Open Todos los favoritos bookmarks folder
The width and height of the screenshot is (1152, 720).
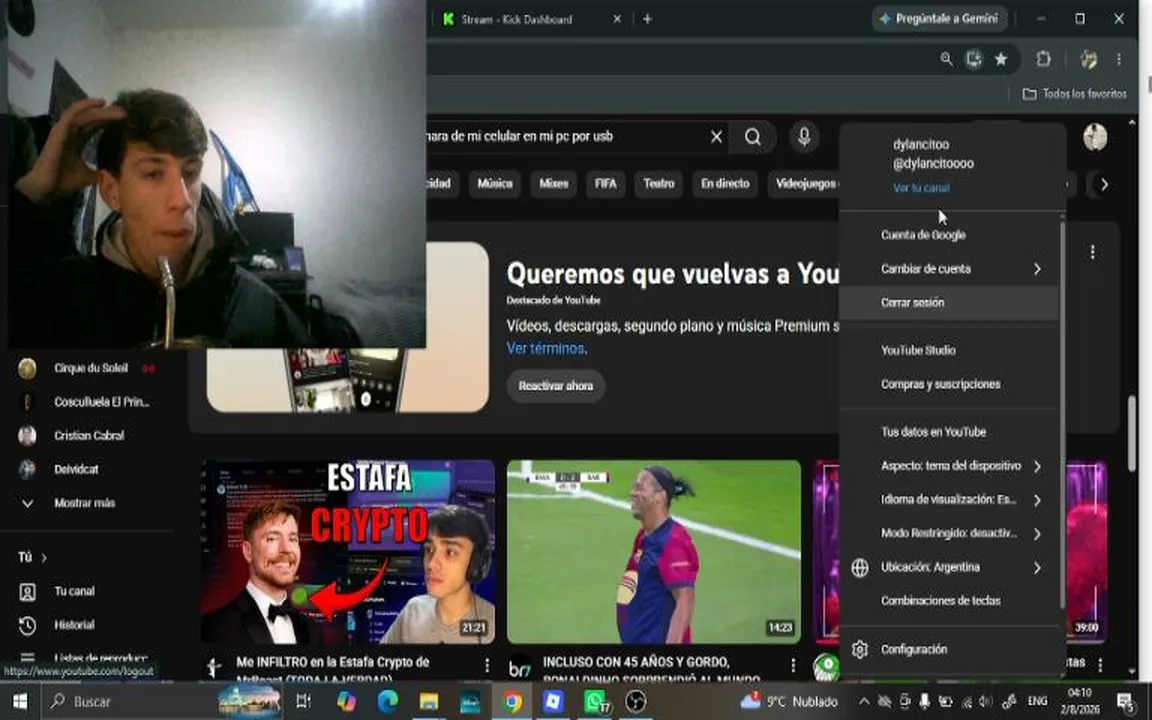(x=1074, y=94)
